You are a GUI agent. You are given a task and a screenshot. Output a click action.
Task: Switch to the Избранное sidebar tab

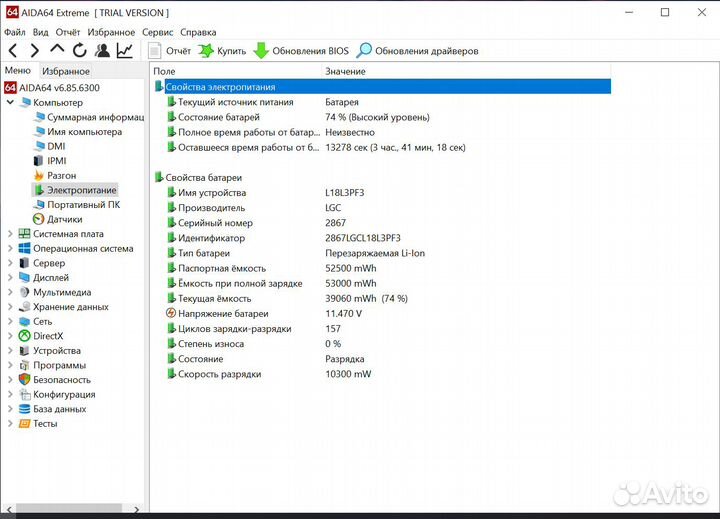click(66, 71)
